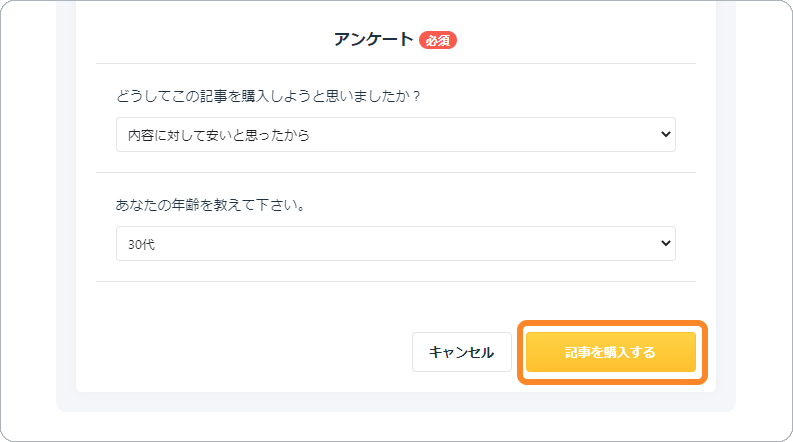Cancel the article purchase form

461,352
